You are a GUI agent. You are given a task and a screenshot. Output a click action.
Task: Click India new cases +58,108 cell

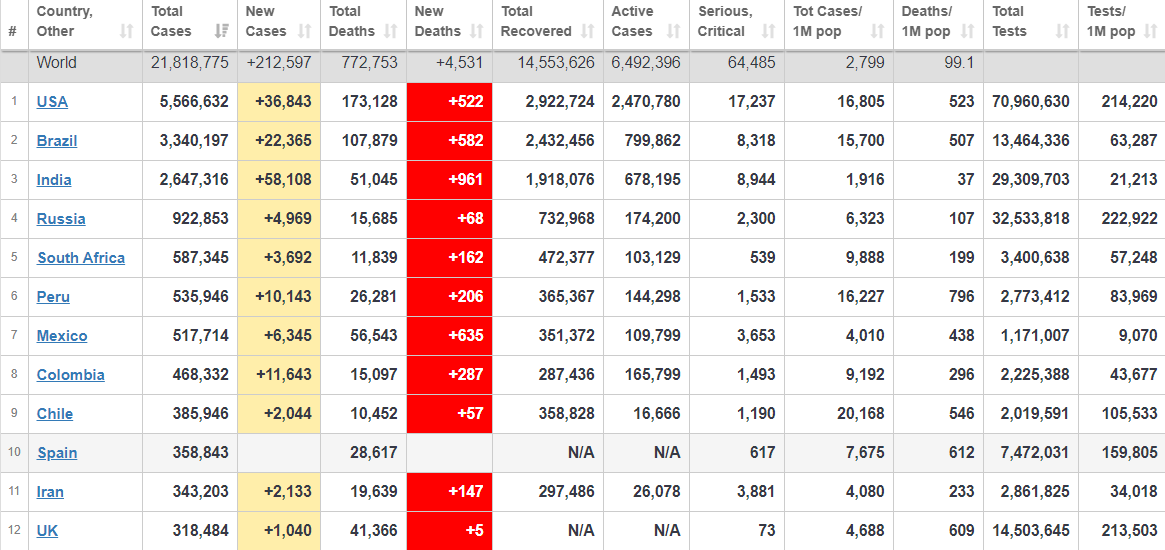279,180
